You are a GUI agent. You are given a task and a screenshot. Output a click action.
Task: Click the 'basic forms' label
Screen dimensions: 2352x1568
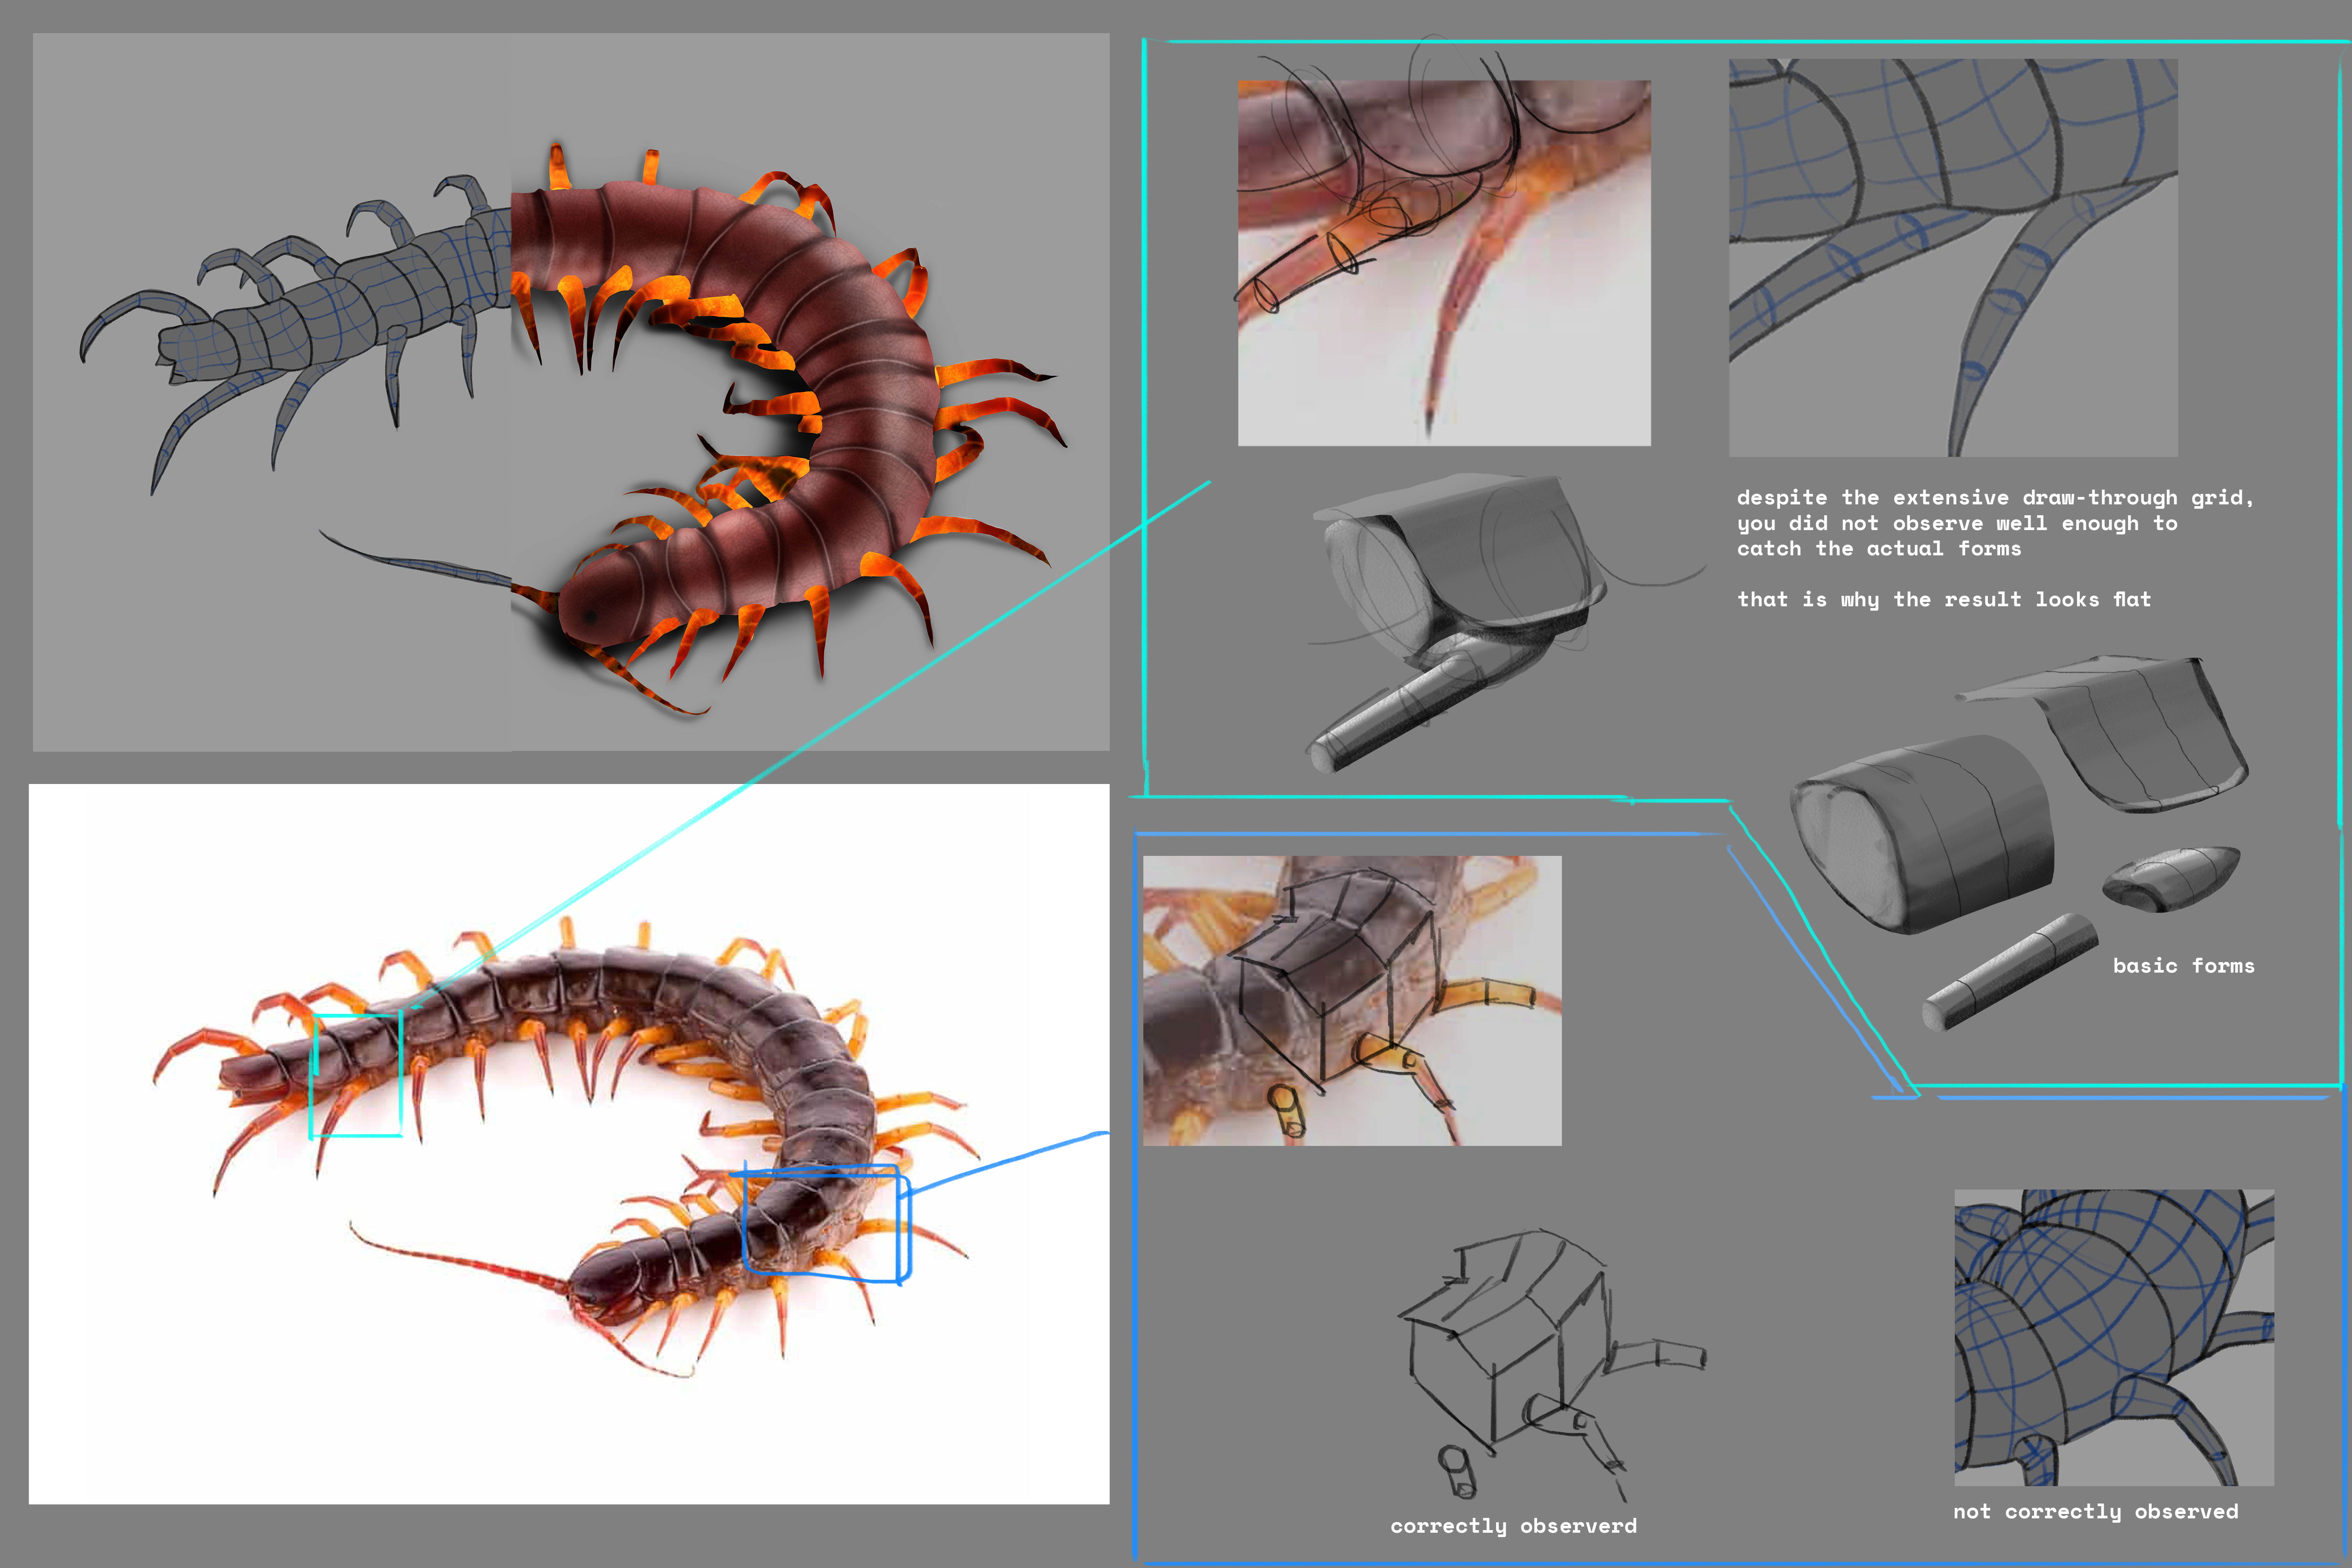[2183, 965]
